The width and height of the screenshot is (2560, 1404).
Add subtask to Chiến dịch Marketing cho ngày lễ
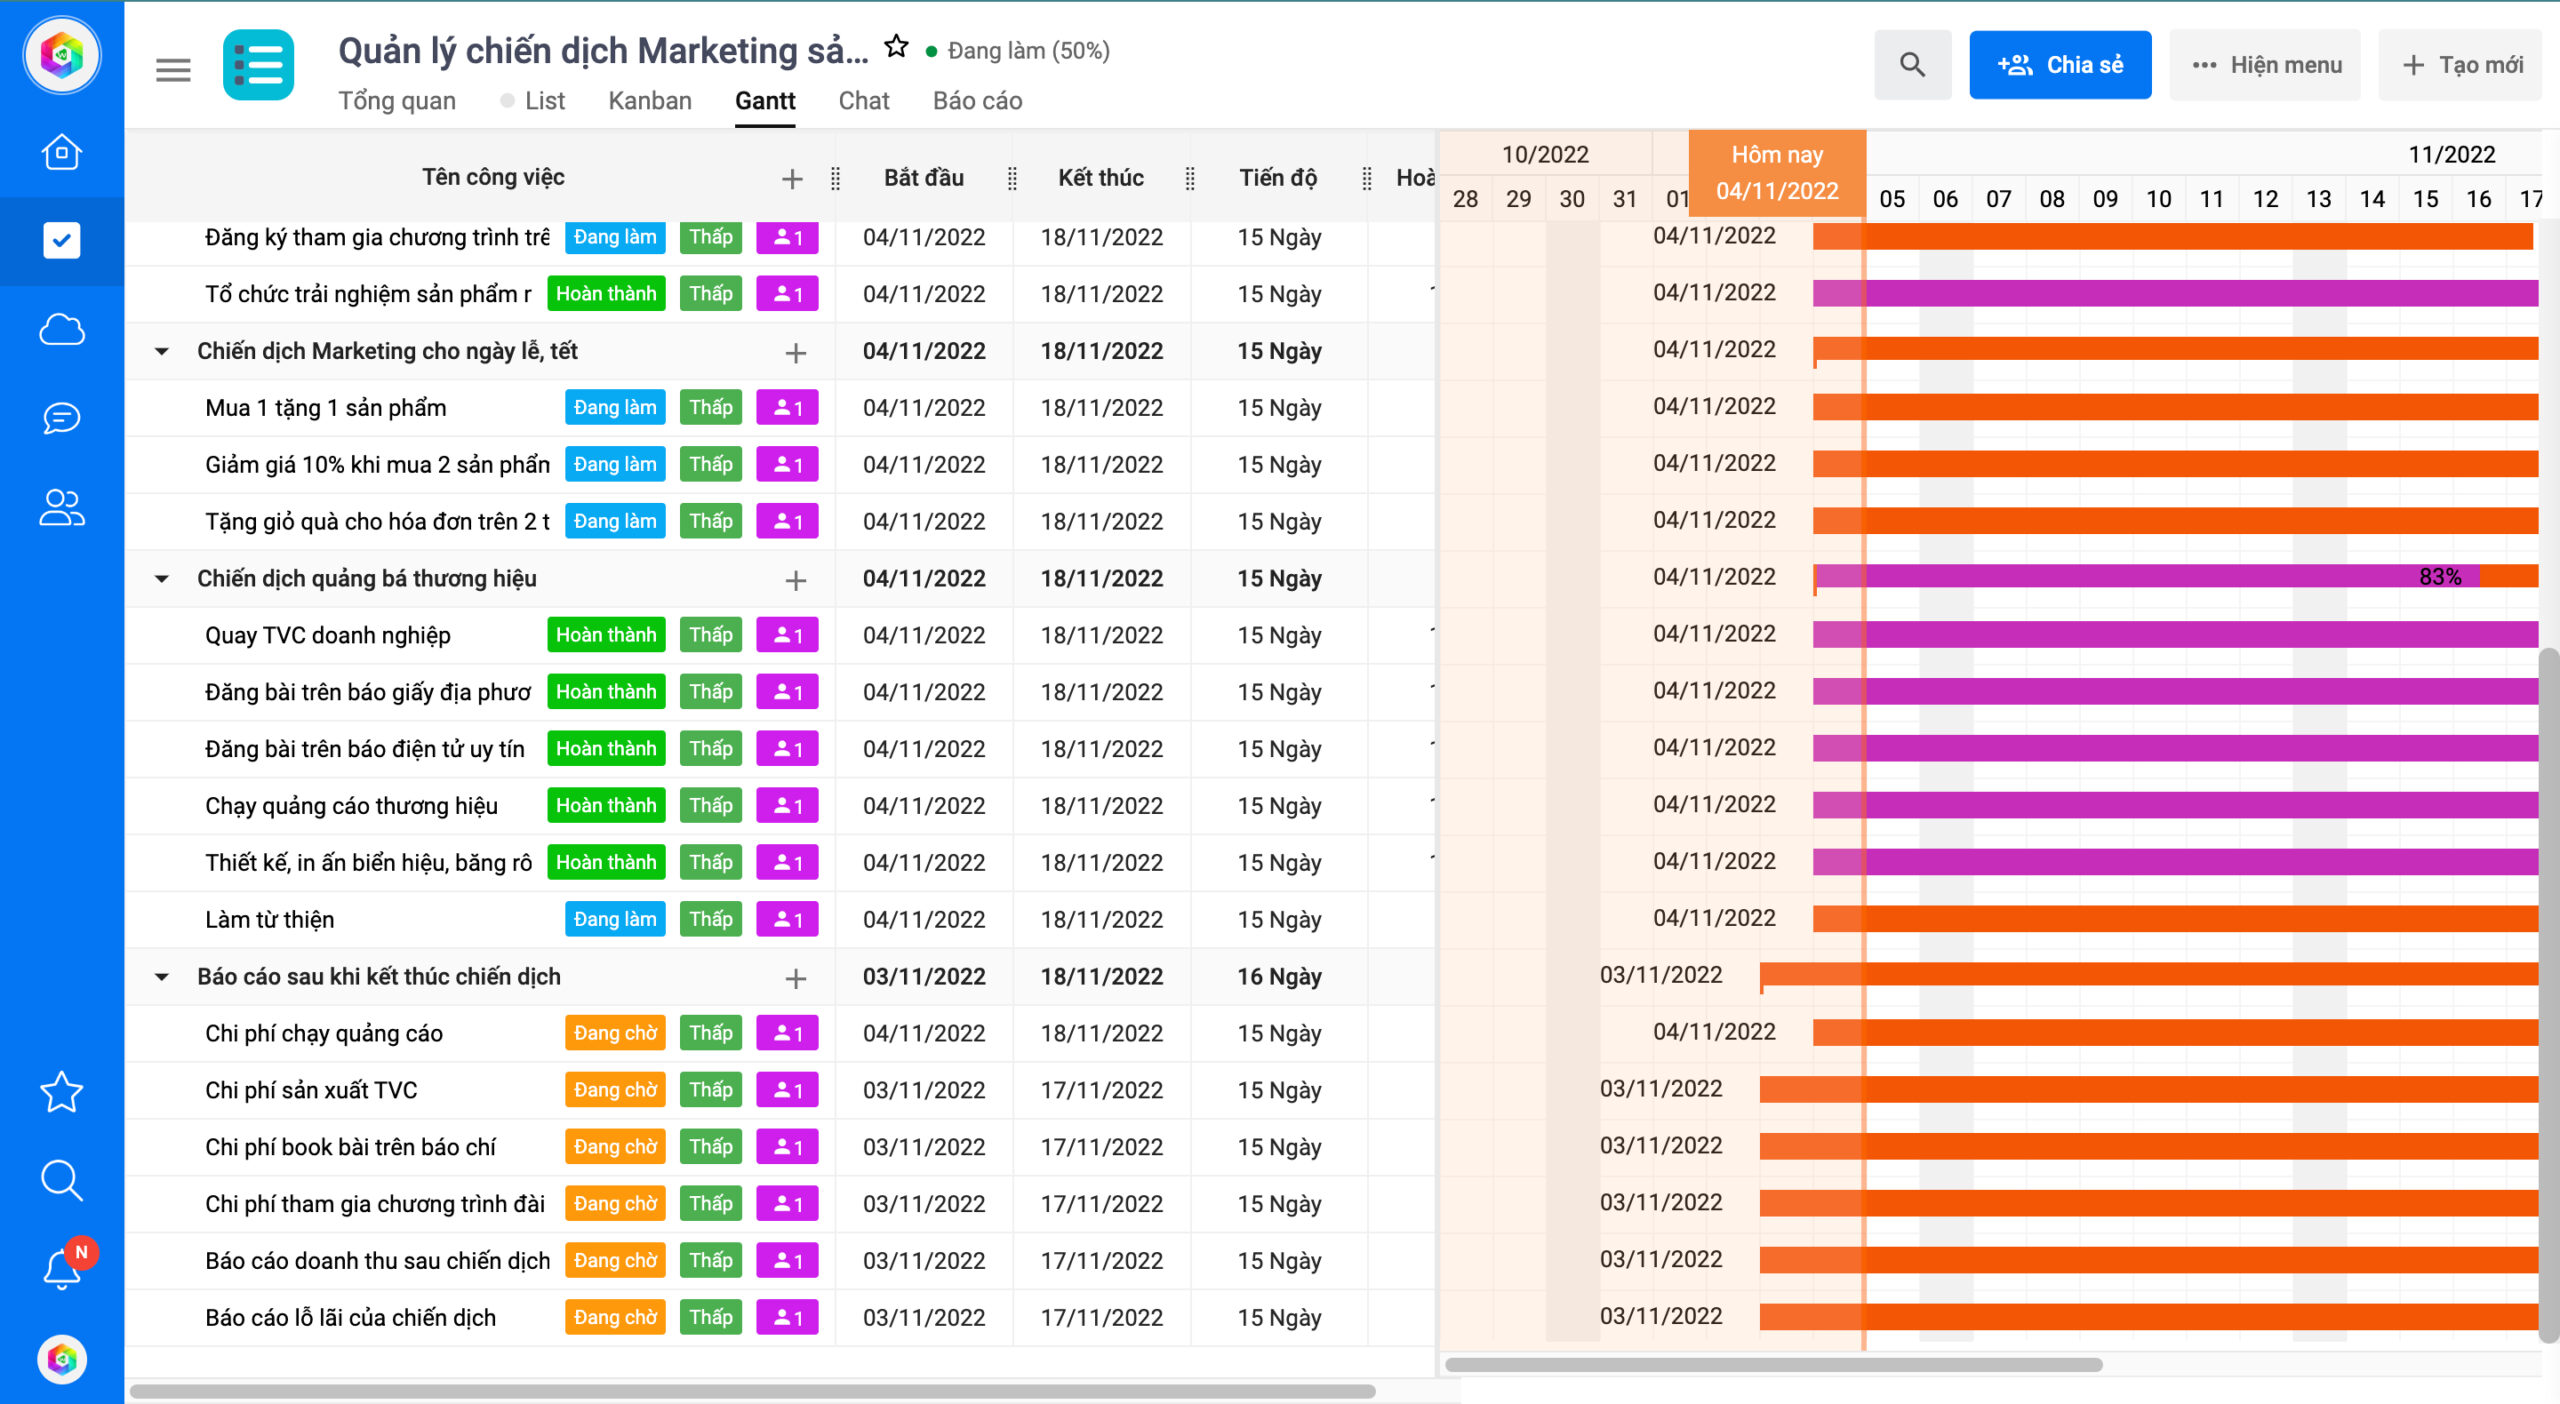coord(796,352)
